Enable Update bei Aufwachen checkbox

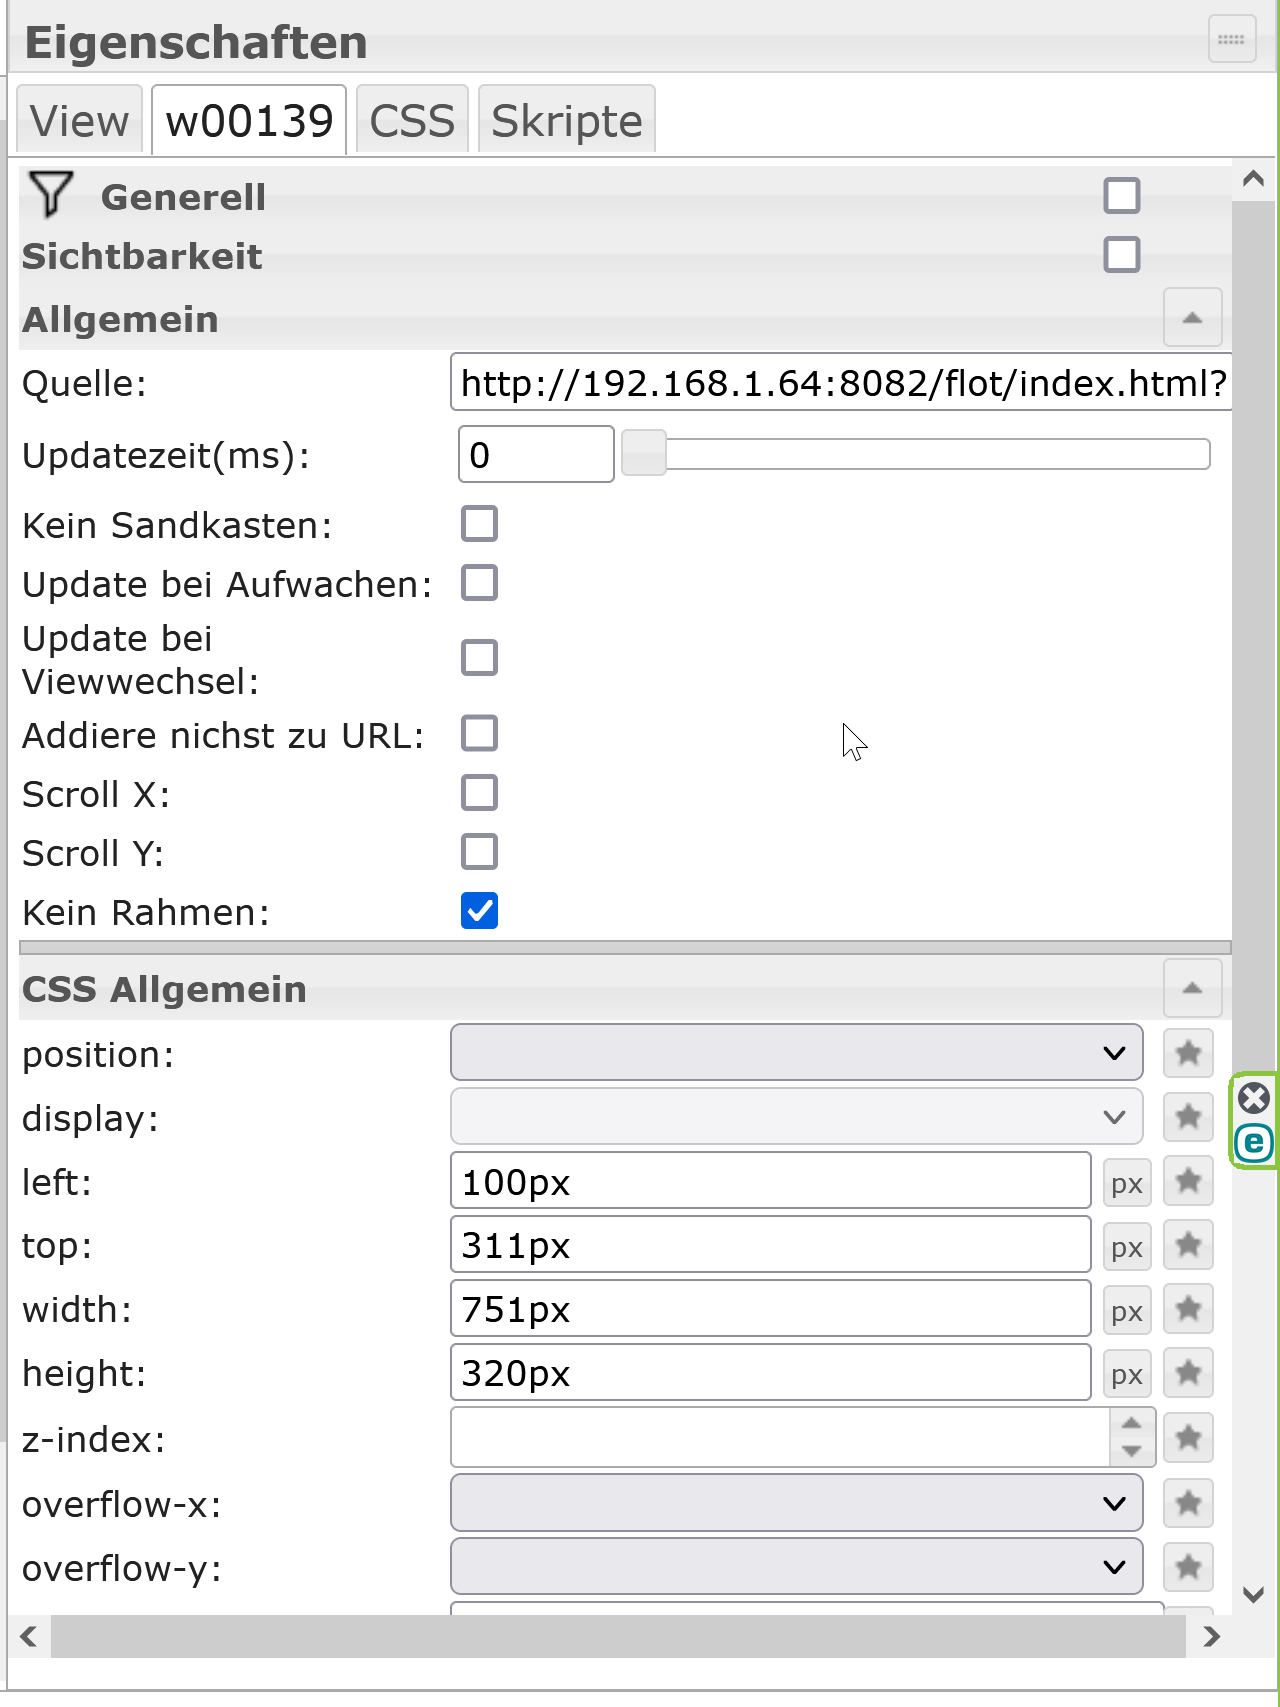tap(480, 582)
